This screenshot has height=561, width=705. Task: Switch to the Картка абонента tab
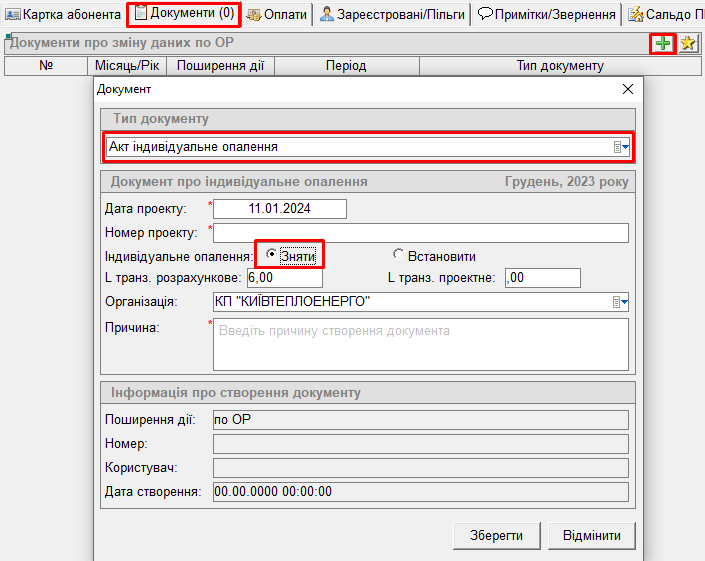point(62,14)
